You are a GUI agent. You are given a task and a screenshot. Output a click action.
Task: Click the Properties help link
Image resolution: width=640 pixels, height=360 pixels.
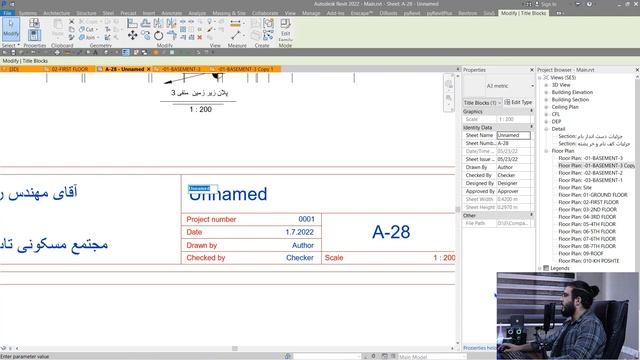pos(480,348)
